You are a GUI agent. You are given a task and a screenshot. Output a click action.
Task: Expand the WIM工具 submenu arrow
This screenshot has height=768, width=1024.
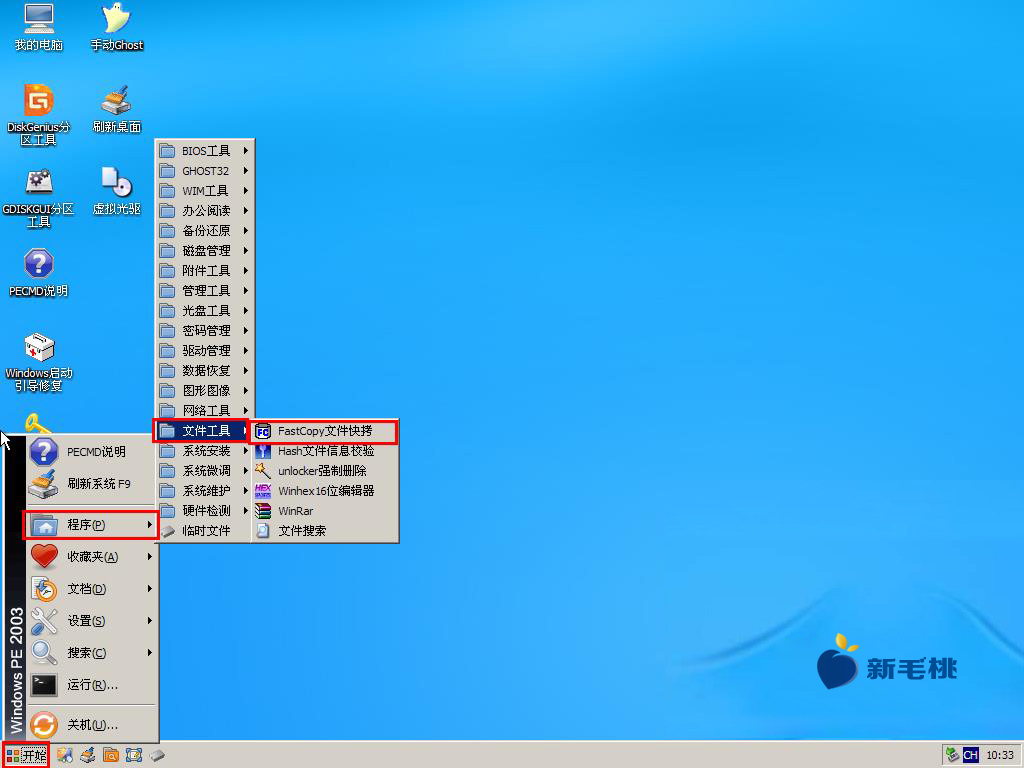click(x=246, y=191)
